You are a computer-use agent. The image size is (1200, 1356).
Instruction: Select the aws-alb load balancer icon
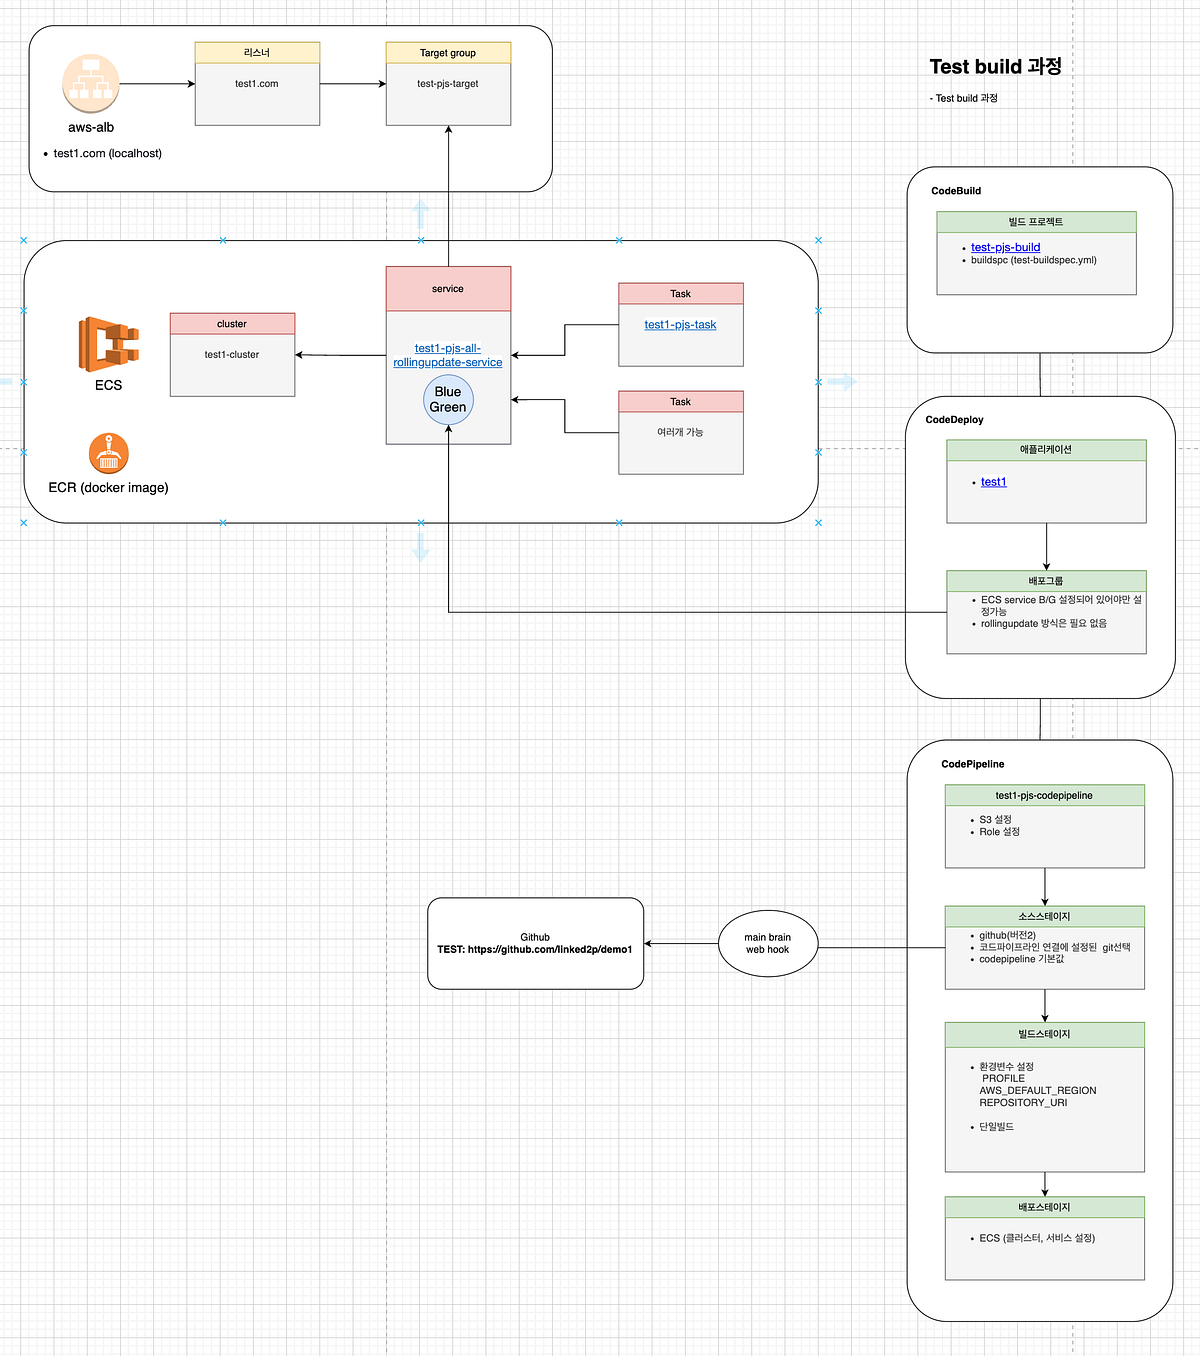tap(90, 85)
